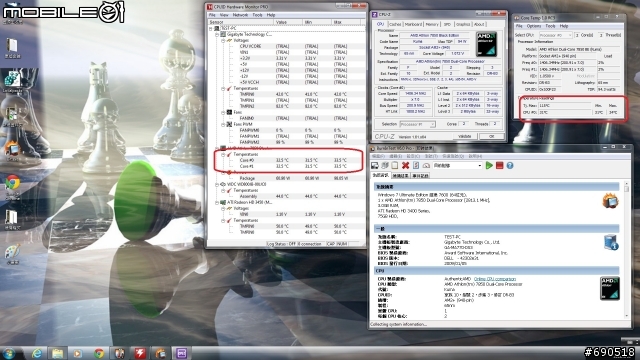640x360 pixels.
Task: Click the BurnInTest vertical scrollbar
Action: coord(627,250)
